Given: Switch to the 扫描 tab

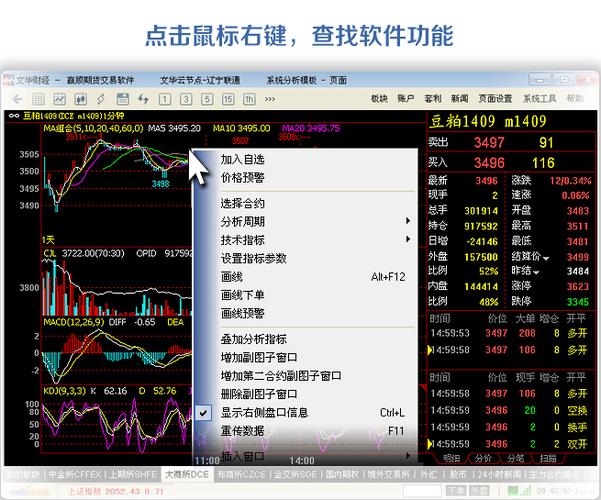Looking at the screenshot, I should (x=548, y=458).
